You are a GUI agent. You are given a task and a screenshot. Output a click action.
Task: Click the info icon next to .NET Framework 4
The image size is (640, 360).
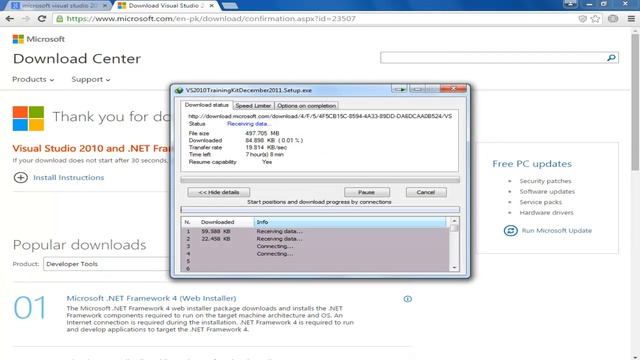[407, 299]
